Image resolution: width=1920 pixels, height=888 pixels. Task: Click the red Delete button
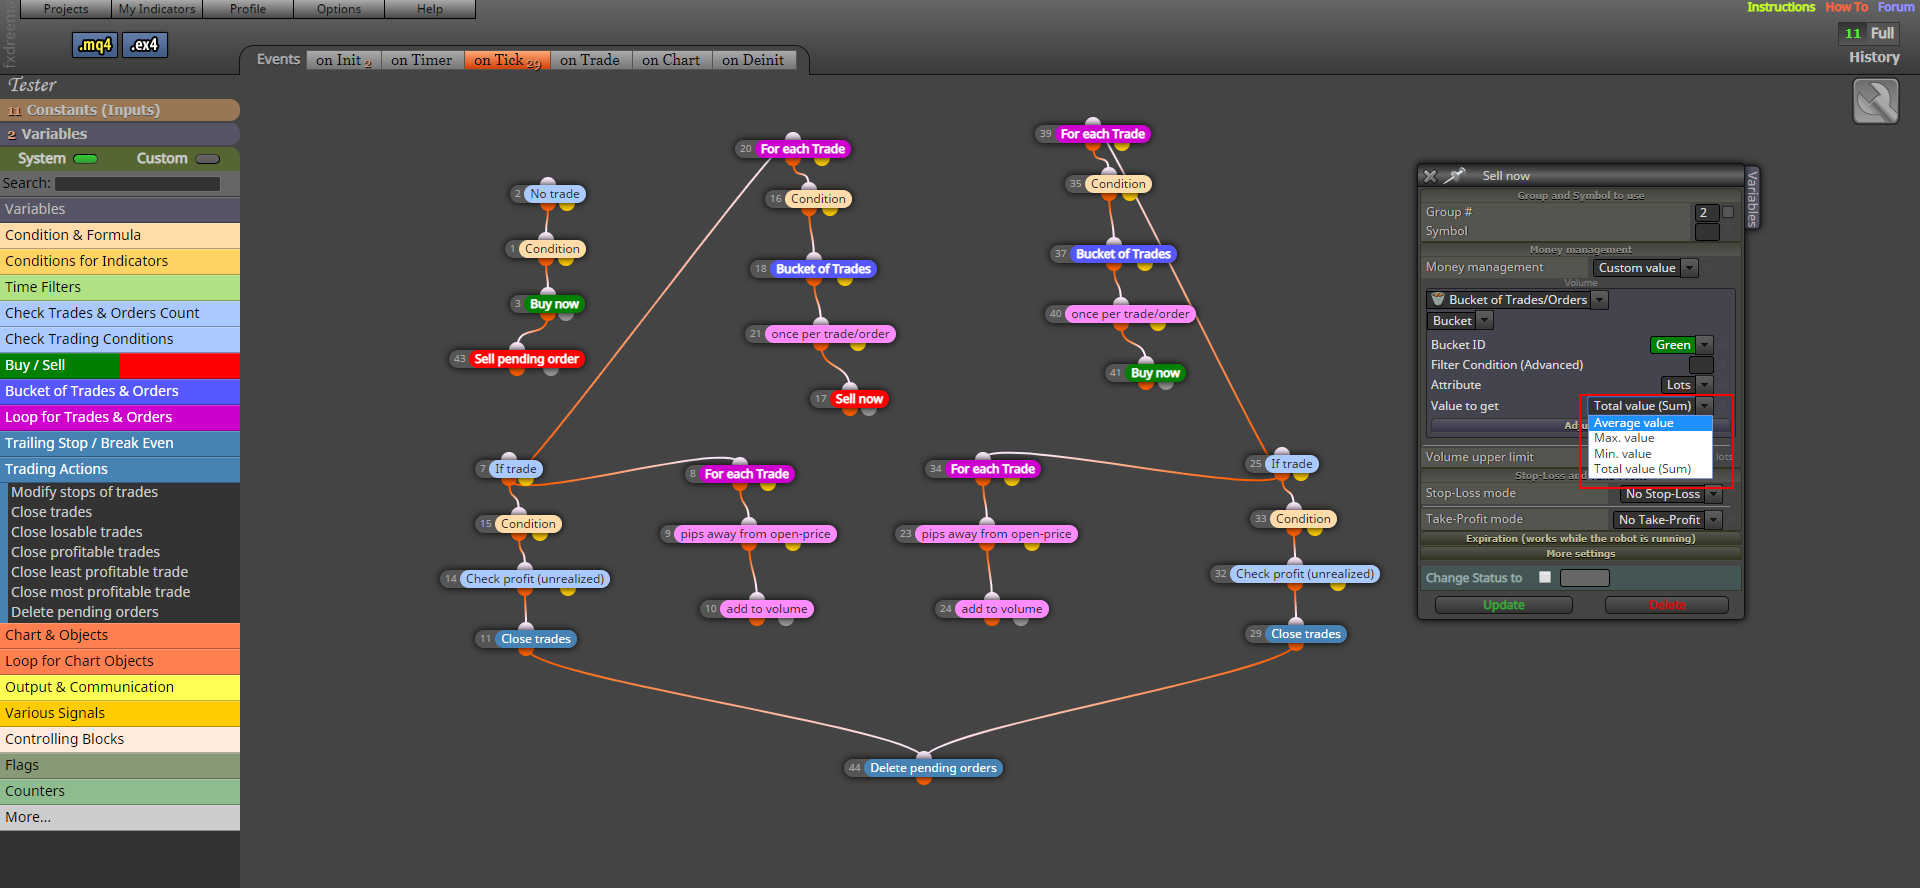pyautogui.click(x=1667, y=605)
